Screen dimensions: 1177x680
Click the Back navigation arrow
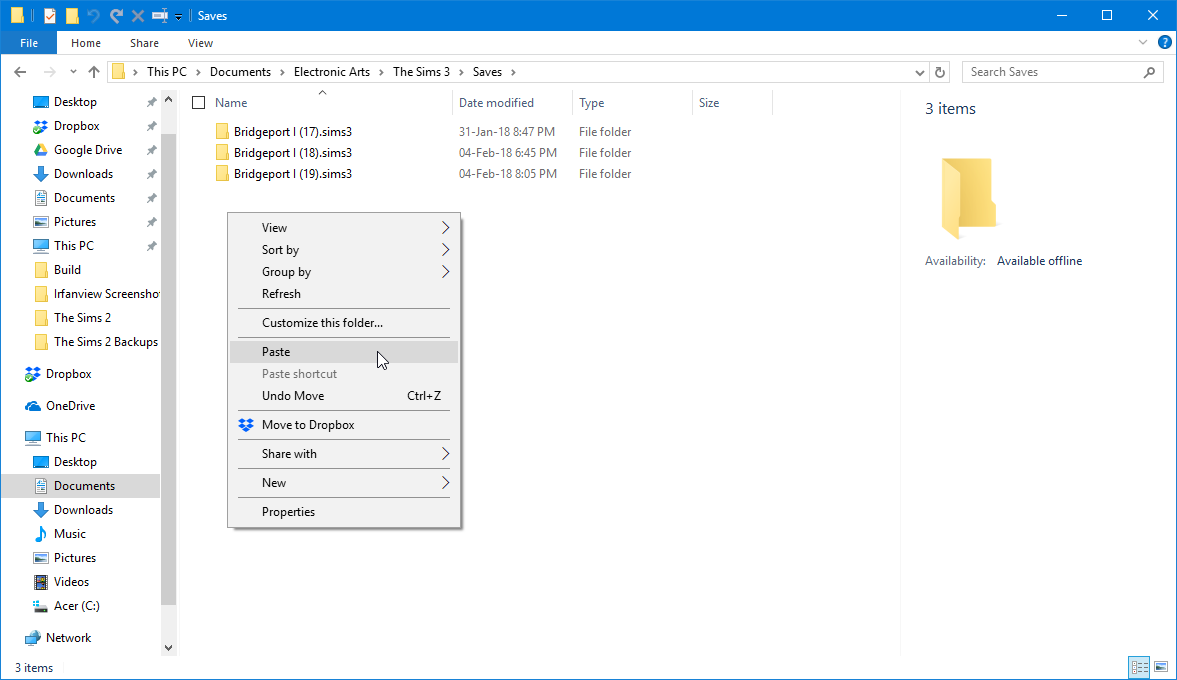pos(20,72)
